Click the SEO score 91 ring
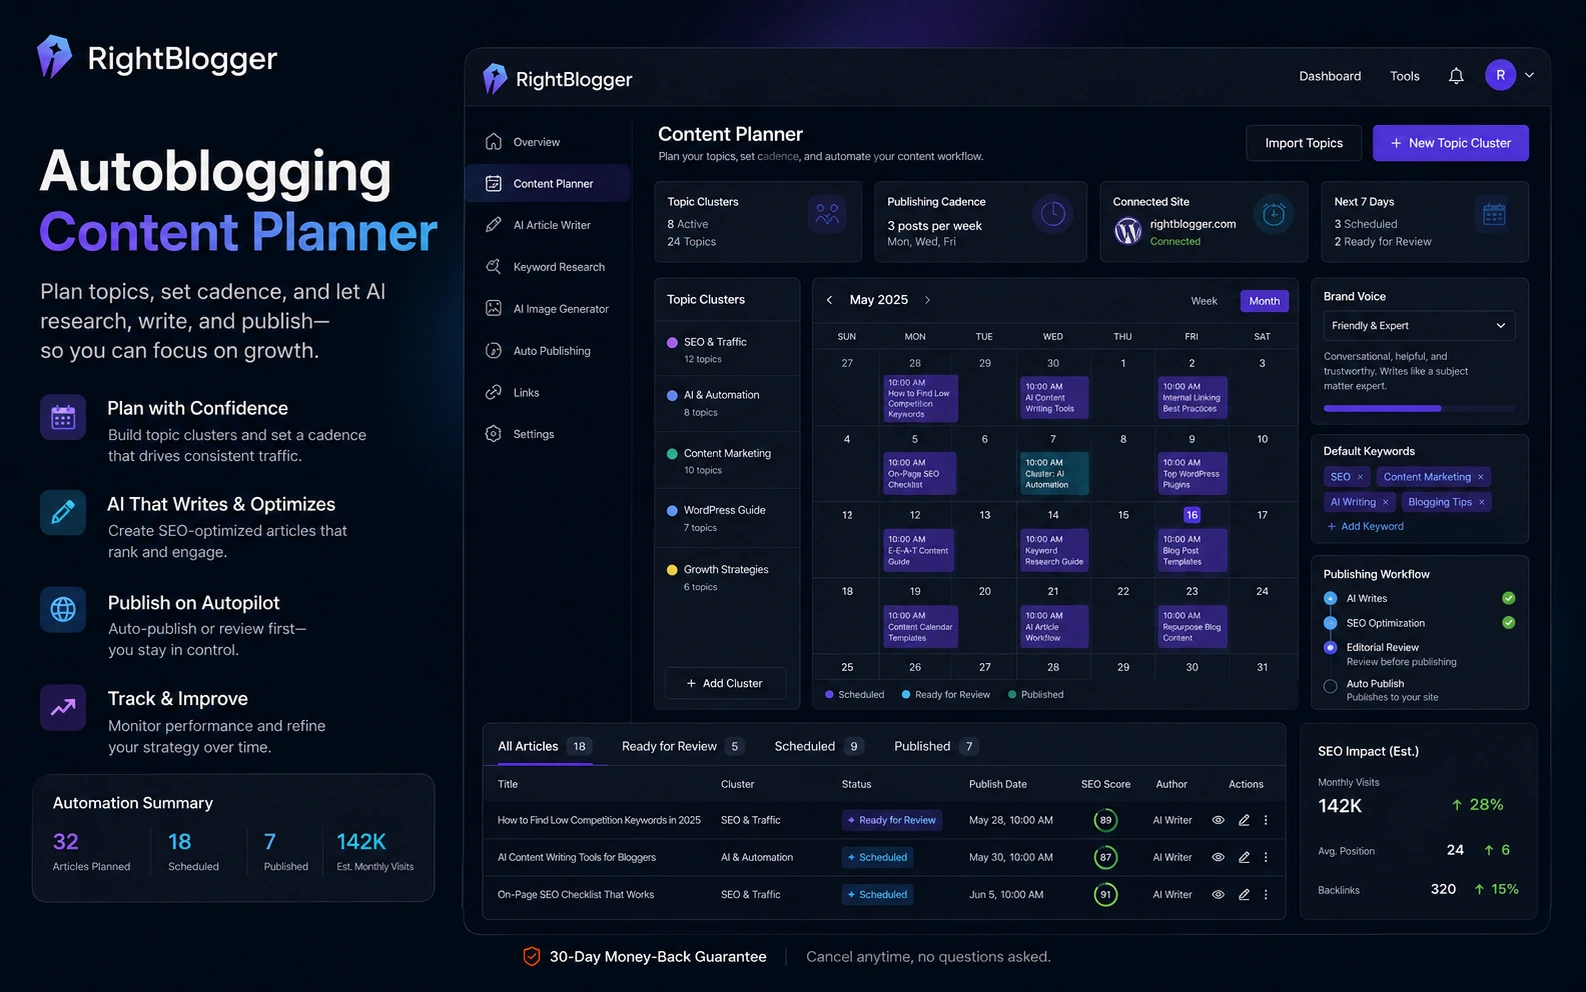 1105,895
